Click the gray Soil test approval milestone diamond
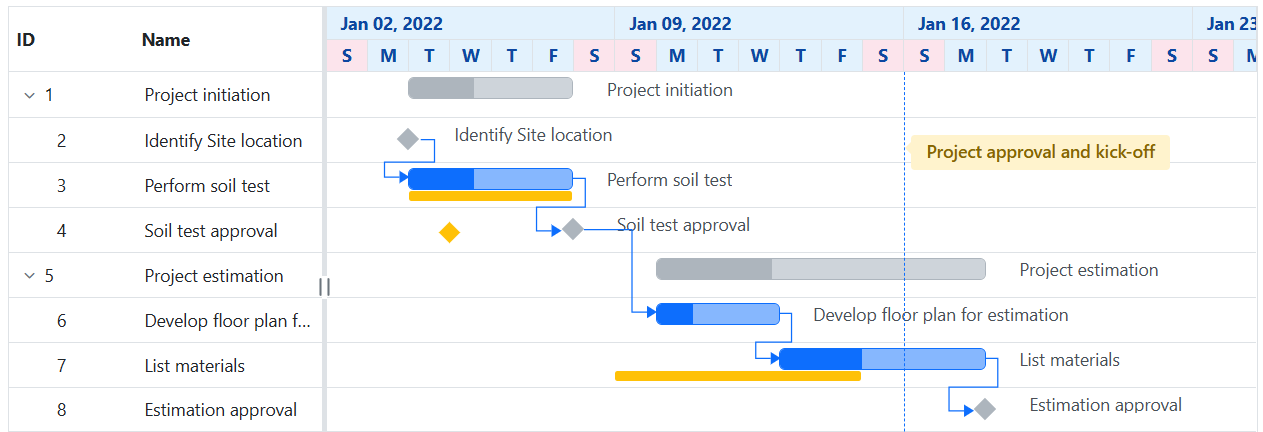Viewport: 1263px width, 432px height. (573, 229)
